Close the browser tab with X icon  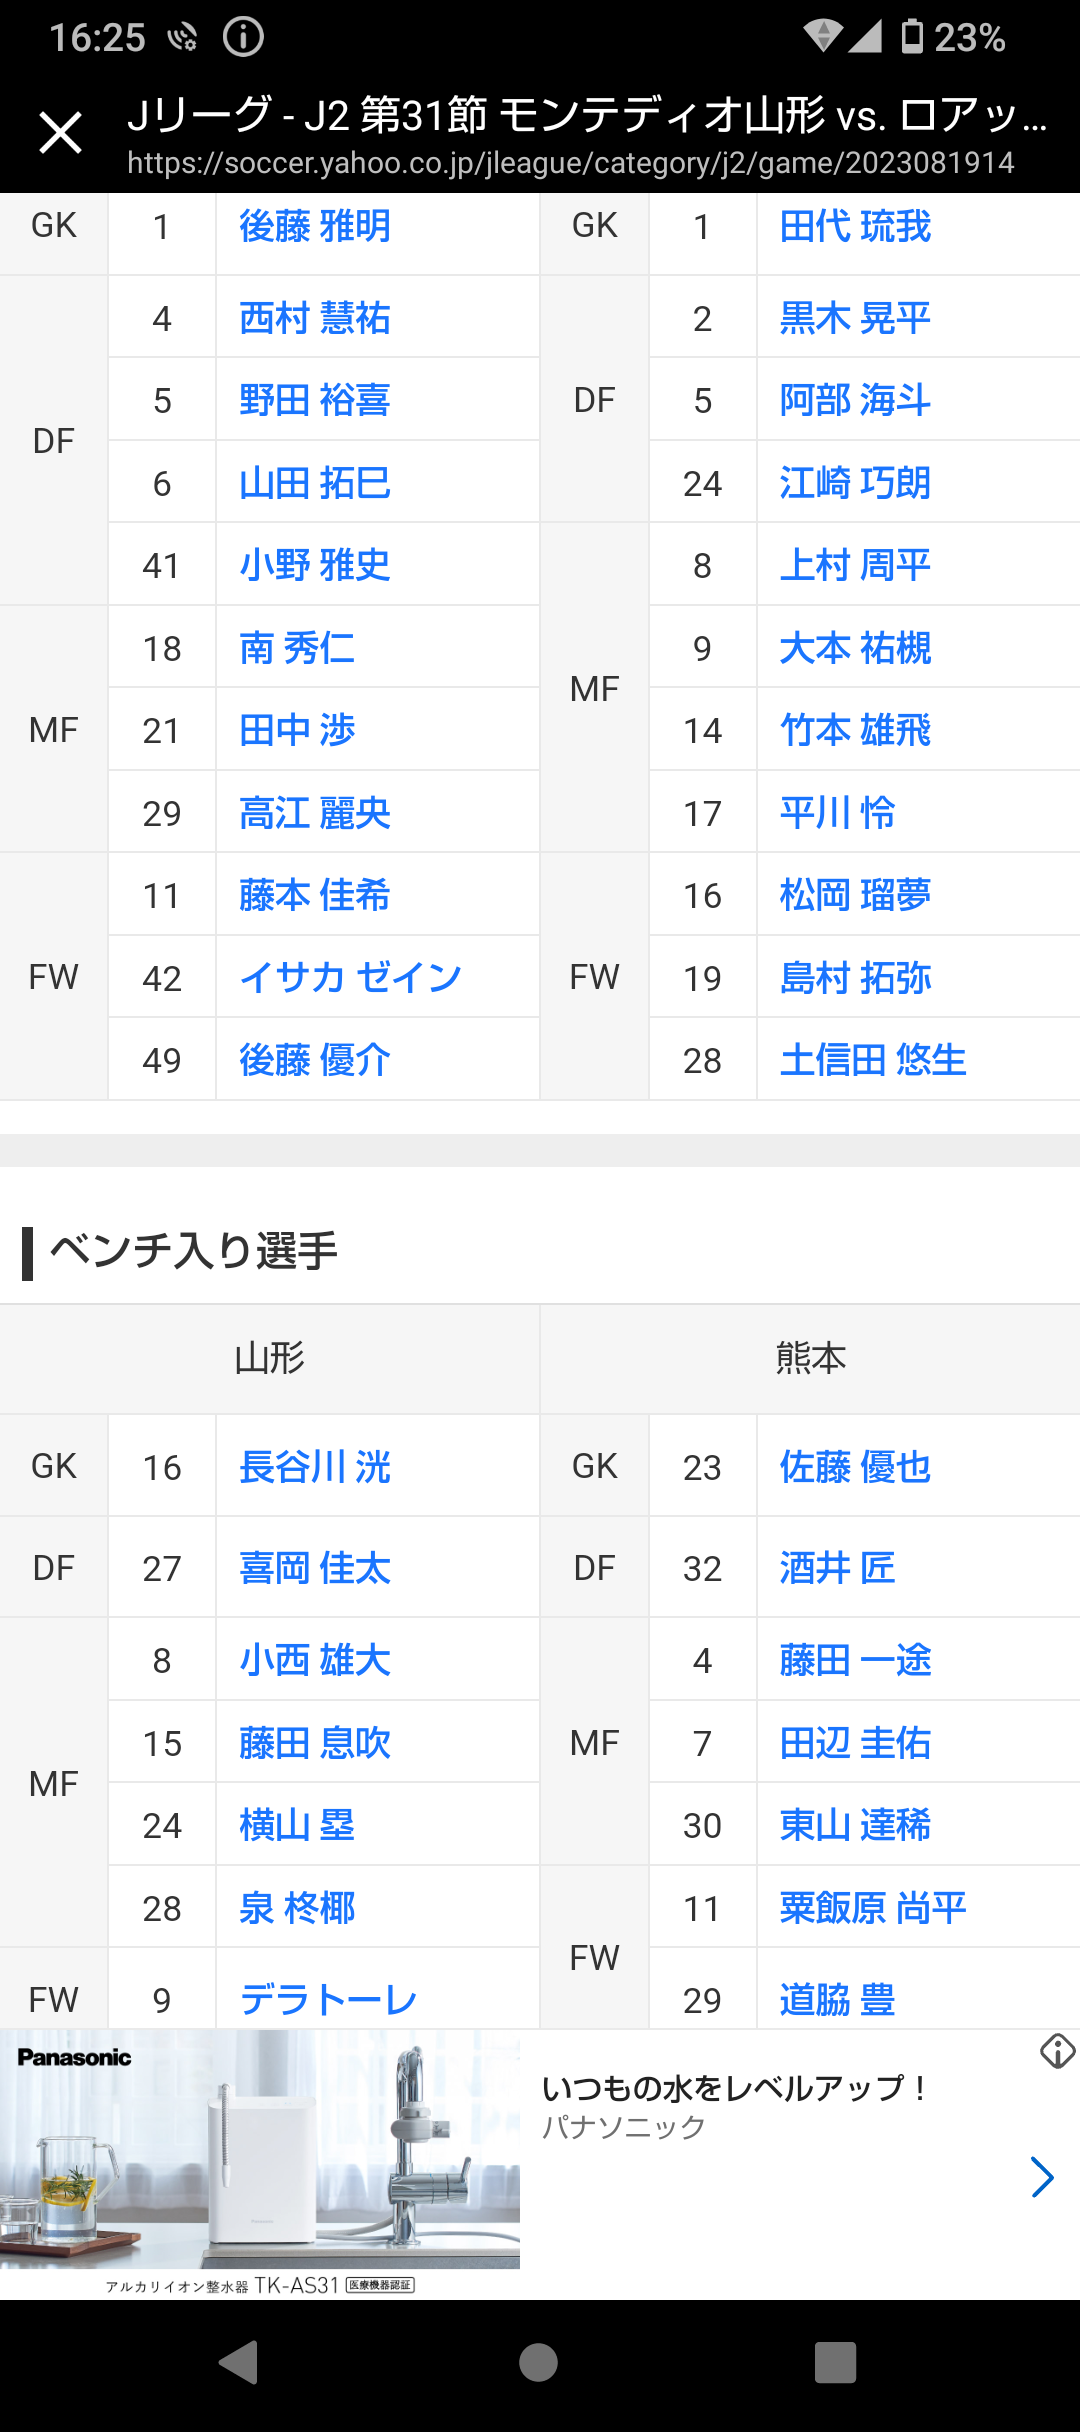click(60, 133)
